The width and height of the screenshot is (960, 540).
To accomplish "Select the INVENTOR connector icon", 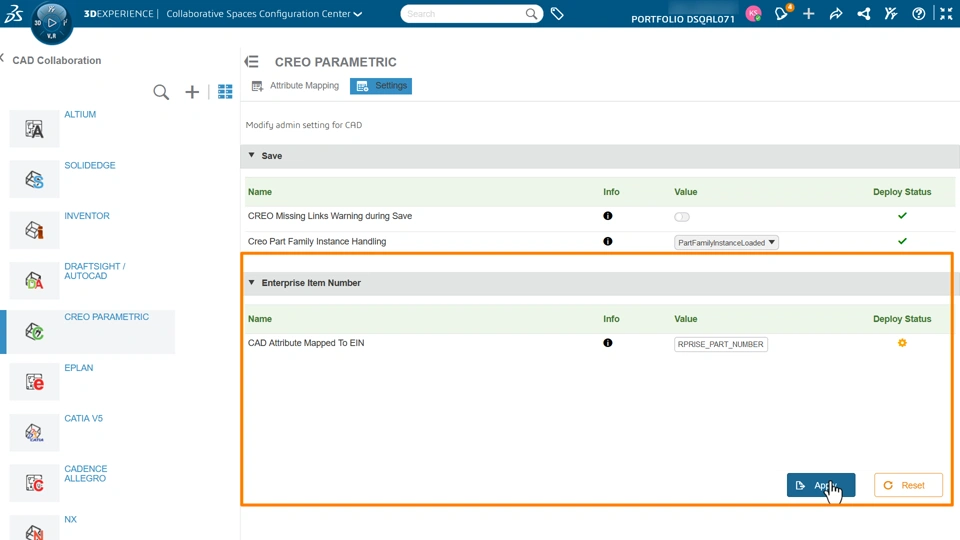I will pyautogui.click(x=34, y=230).
